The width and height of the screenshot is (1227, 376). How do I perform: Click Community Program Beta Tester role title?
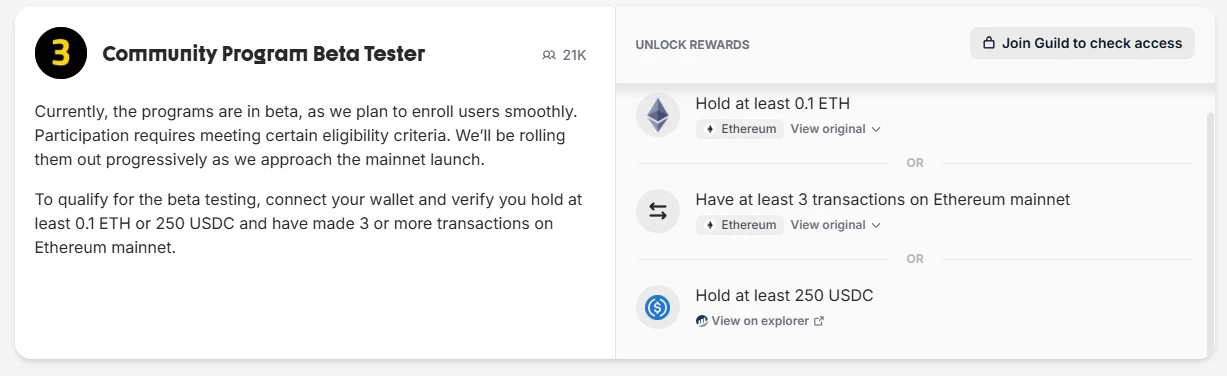(x=264, y=54)
